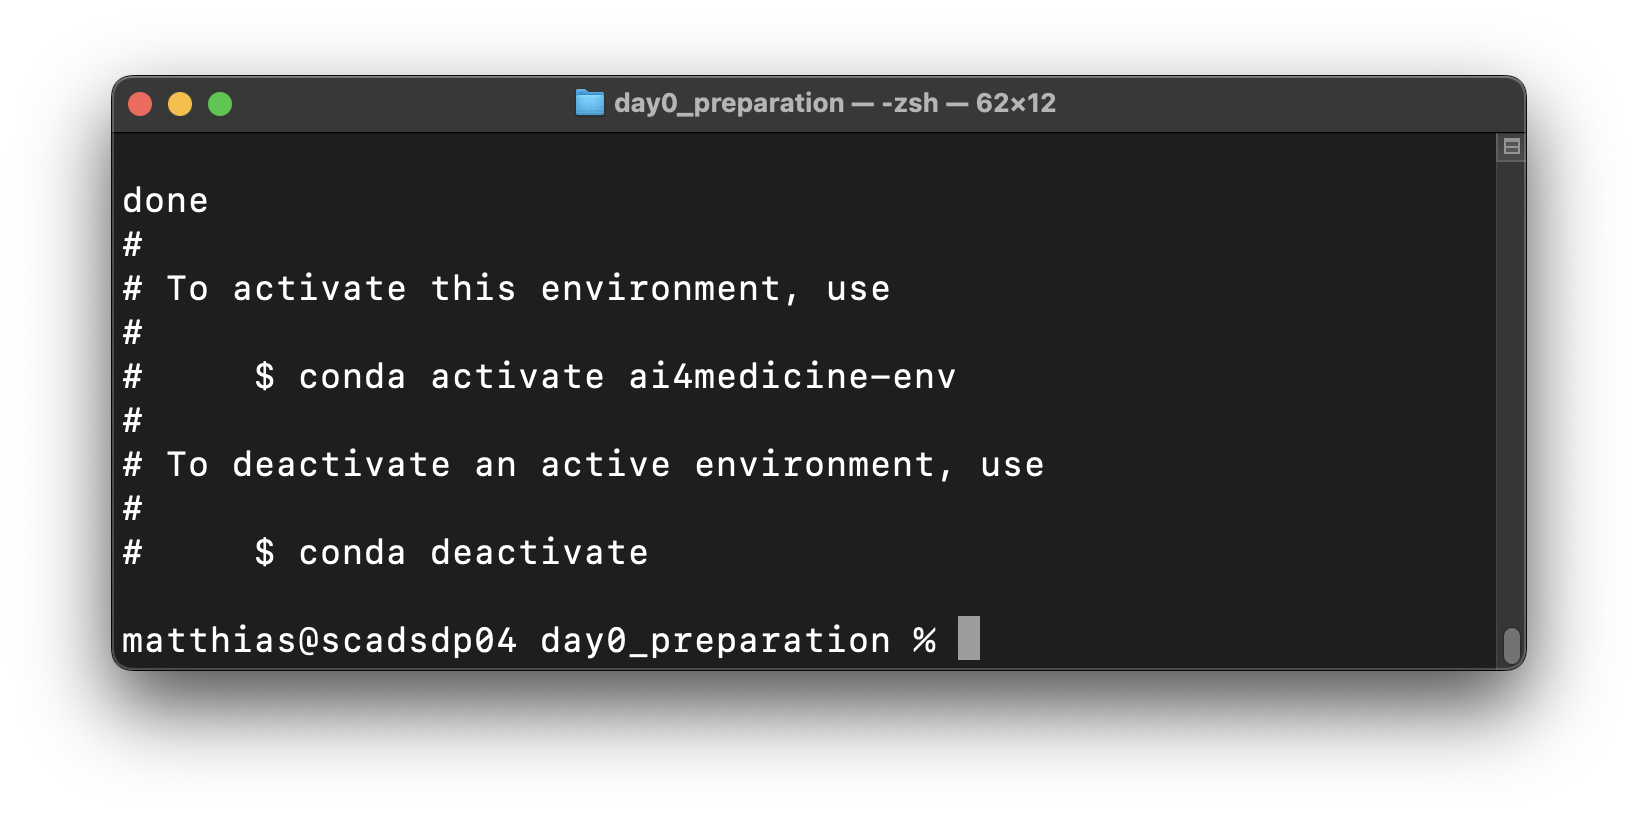Click "matthias@scadsdp04" in the prompt

coord(319,641)
